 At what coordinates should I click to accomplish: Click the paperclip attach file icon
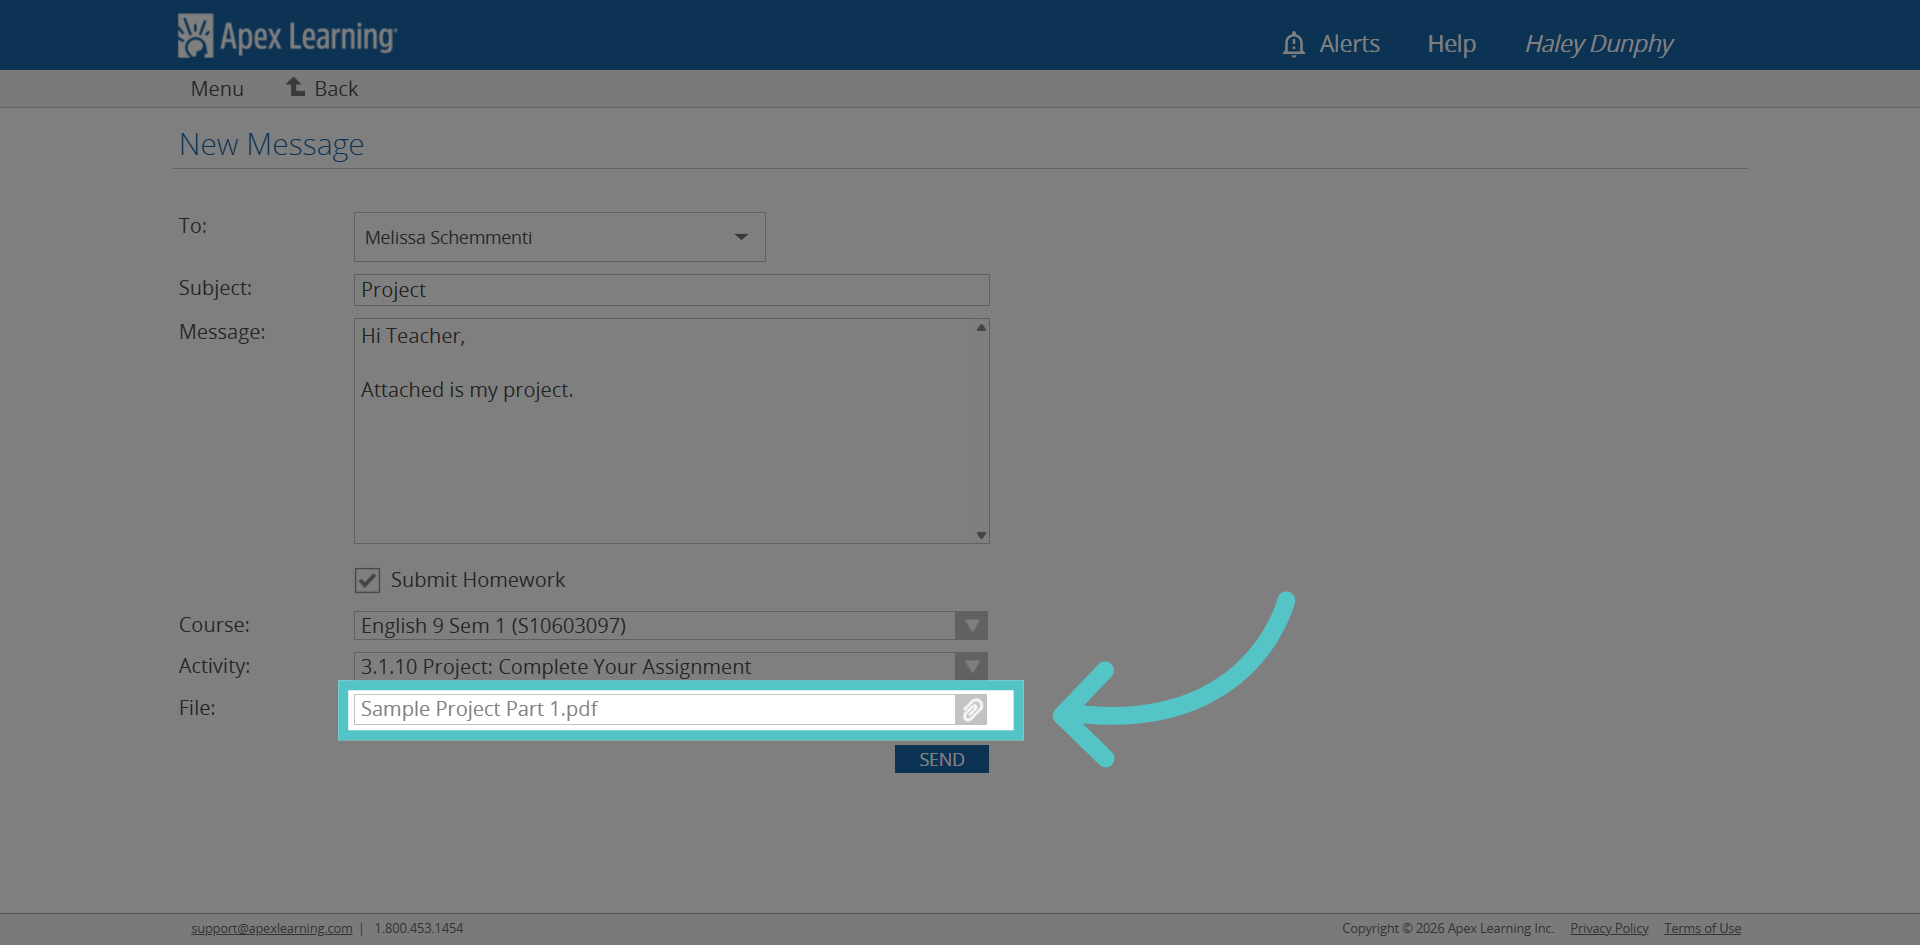(972, 710)
